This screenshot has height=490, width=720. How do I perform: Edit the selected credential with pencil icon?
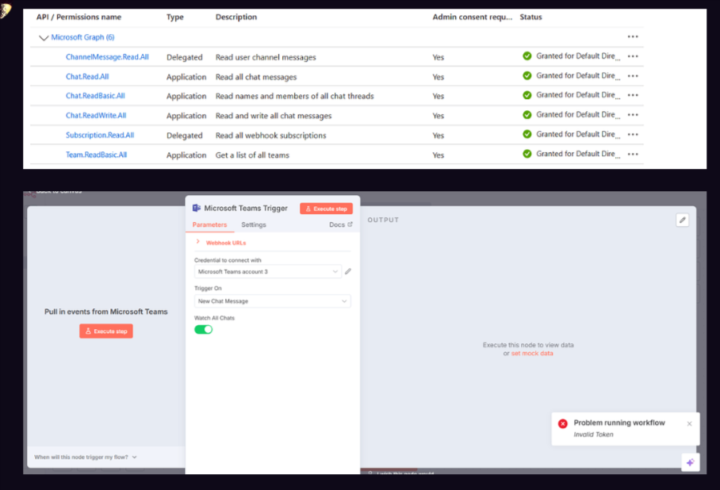point(348,271)
